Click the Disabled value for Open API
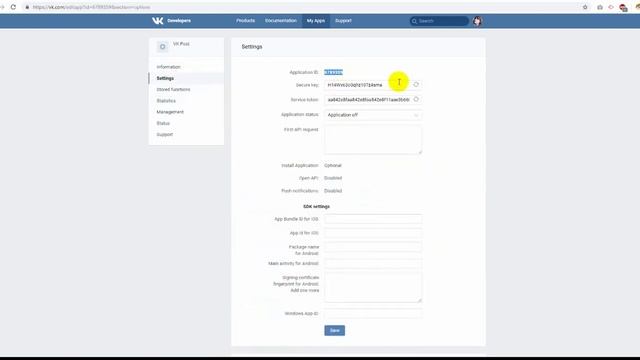The image size is (640, 360). click(333, 178)
